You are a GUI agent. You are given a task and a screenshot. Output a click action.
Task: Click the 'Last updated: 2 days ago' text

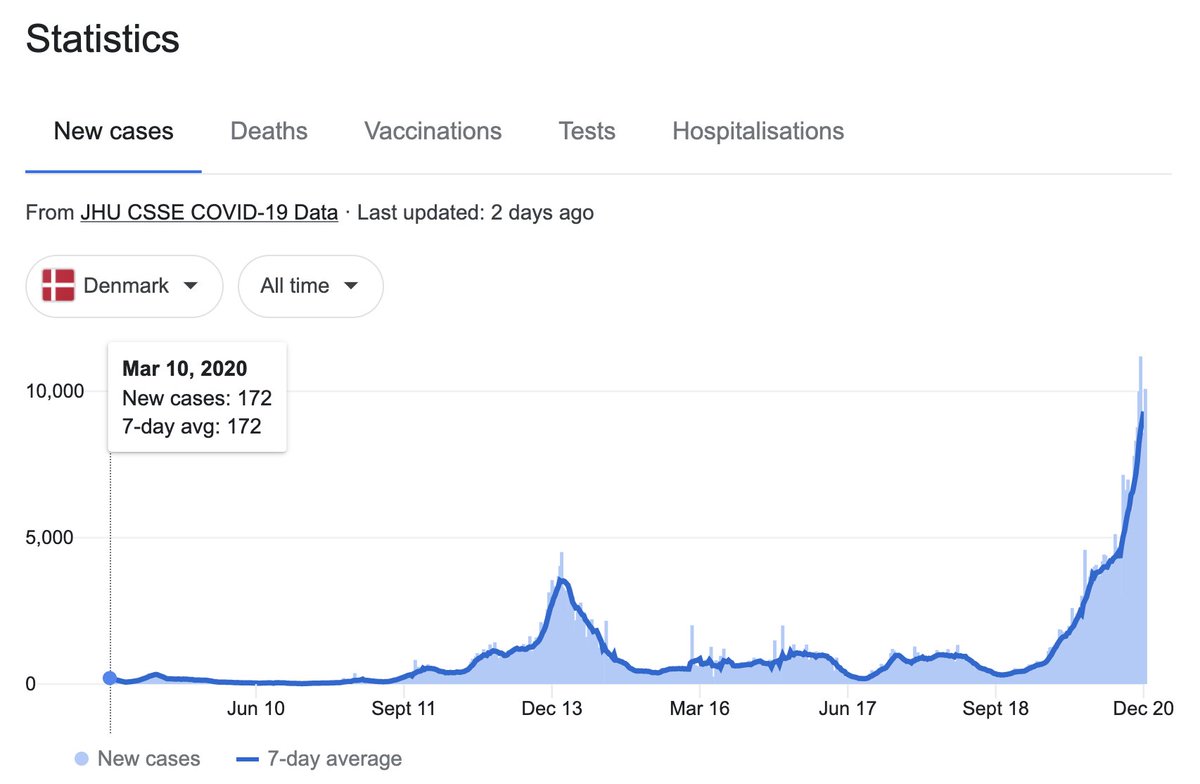(476, 213)
